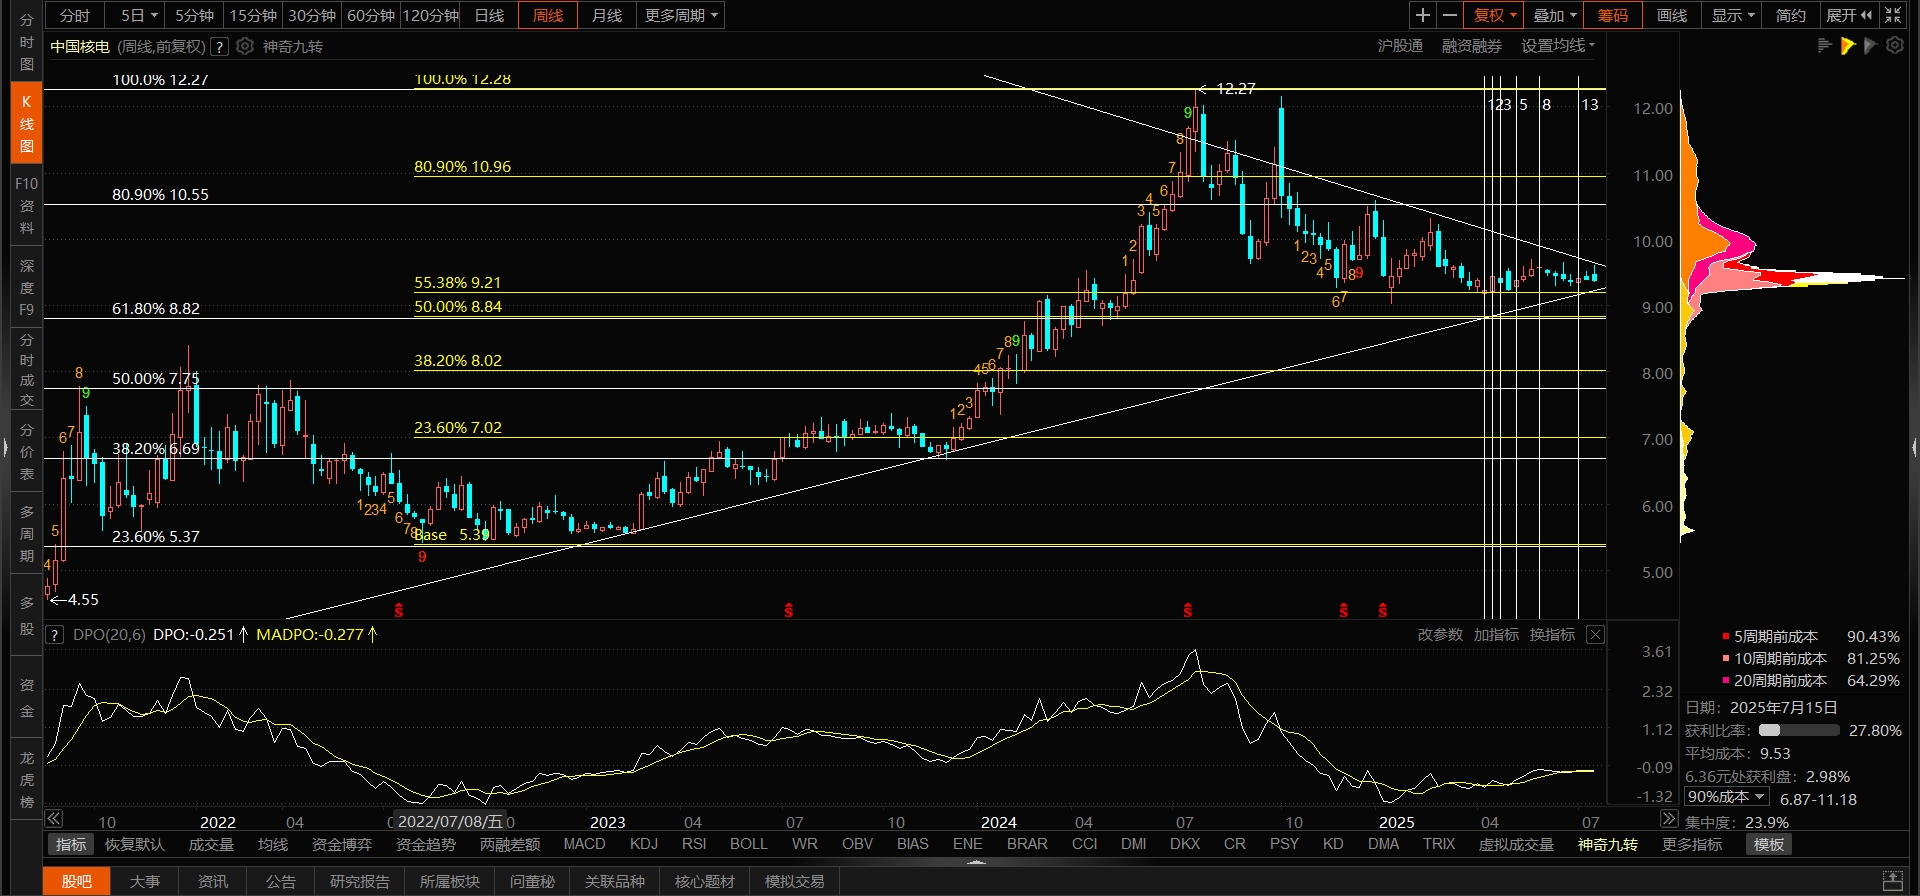Open 分价表 sidebar item

[x=27, y=452]
